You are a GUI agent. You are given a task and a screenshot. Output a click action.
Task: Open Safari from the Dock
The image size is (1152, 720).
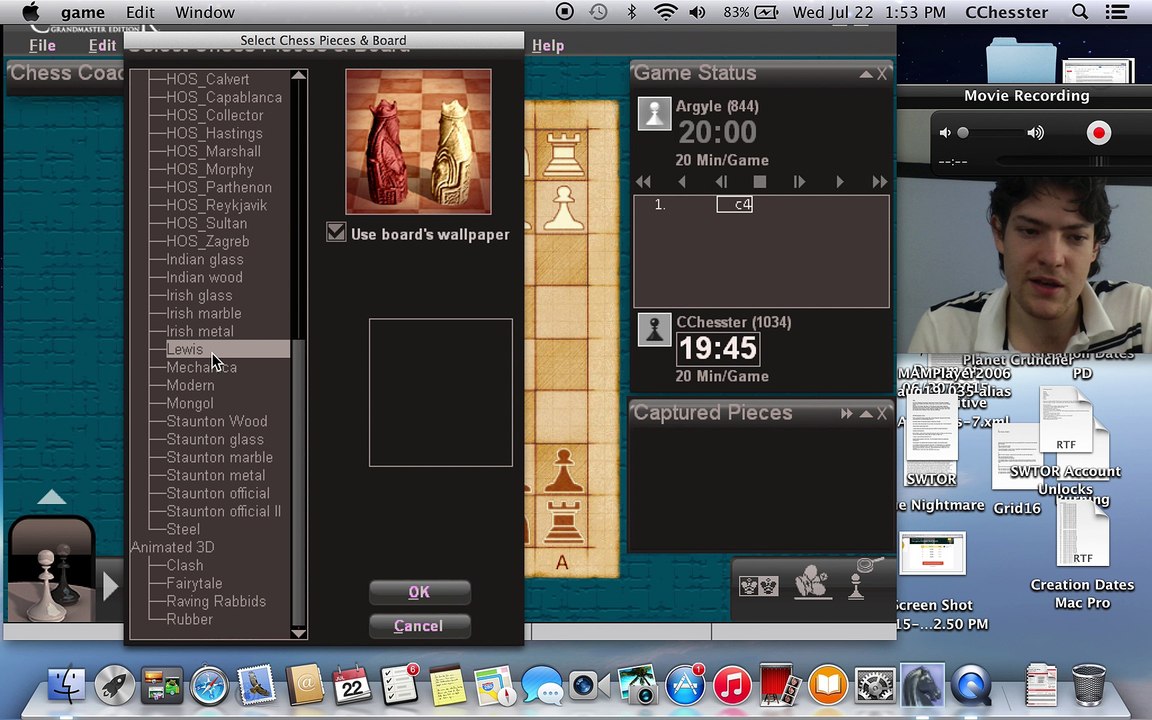click(x=209, y=686)
